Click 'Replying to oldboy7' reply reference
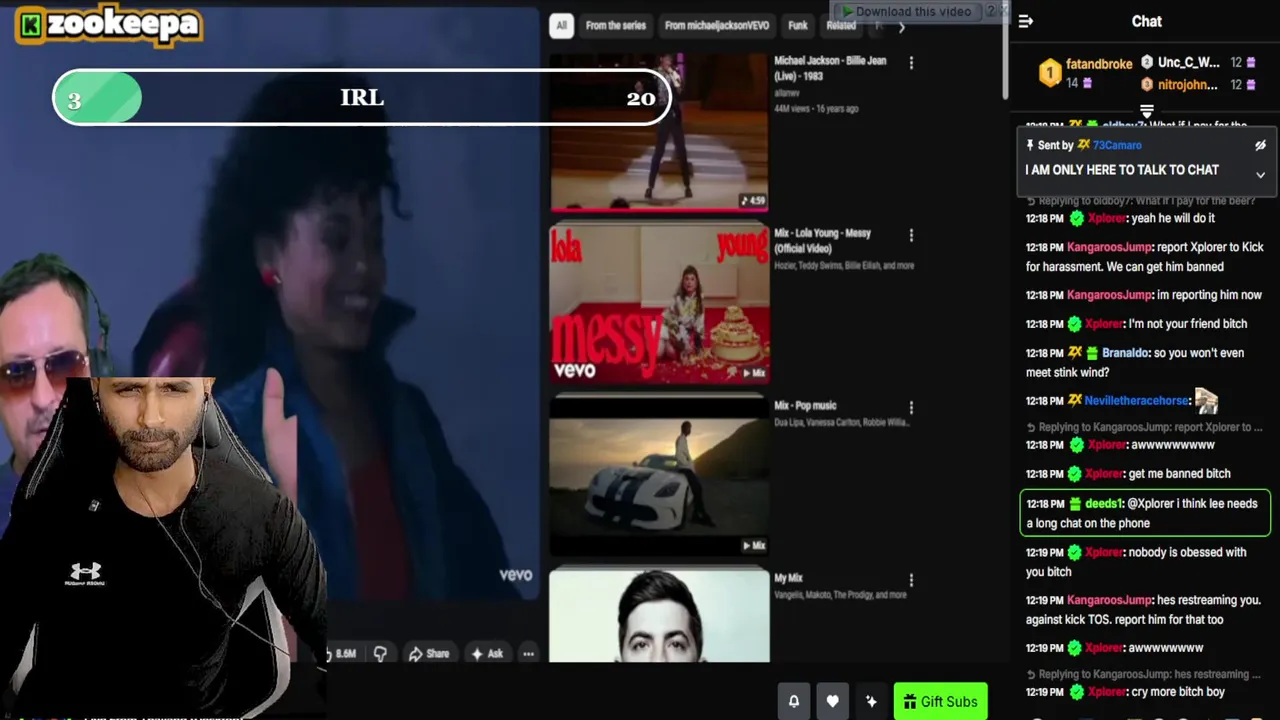Image resolution: width=1280 pixels, height=720 pixels. [x=1140, y=201]
